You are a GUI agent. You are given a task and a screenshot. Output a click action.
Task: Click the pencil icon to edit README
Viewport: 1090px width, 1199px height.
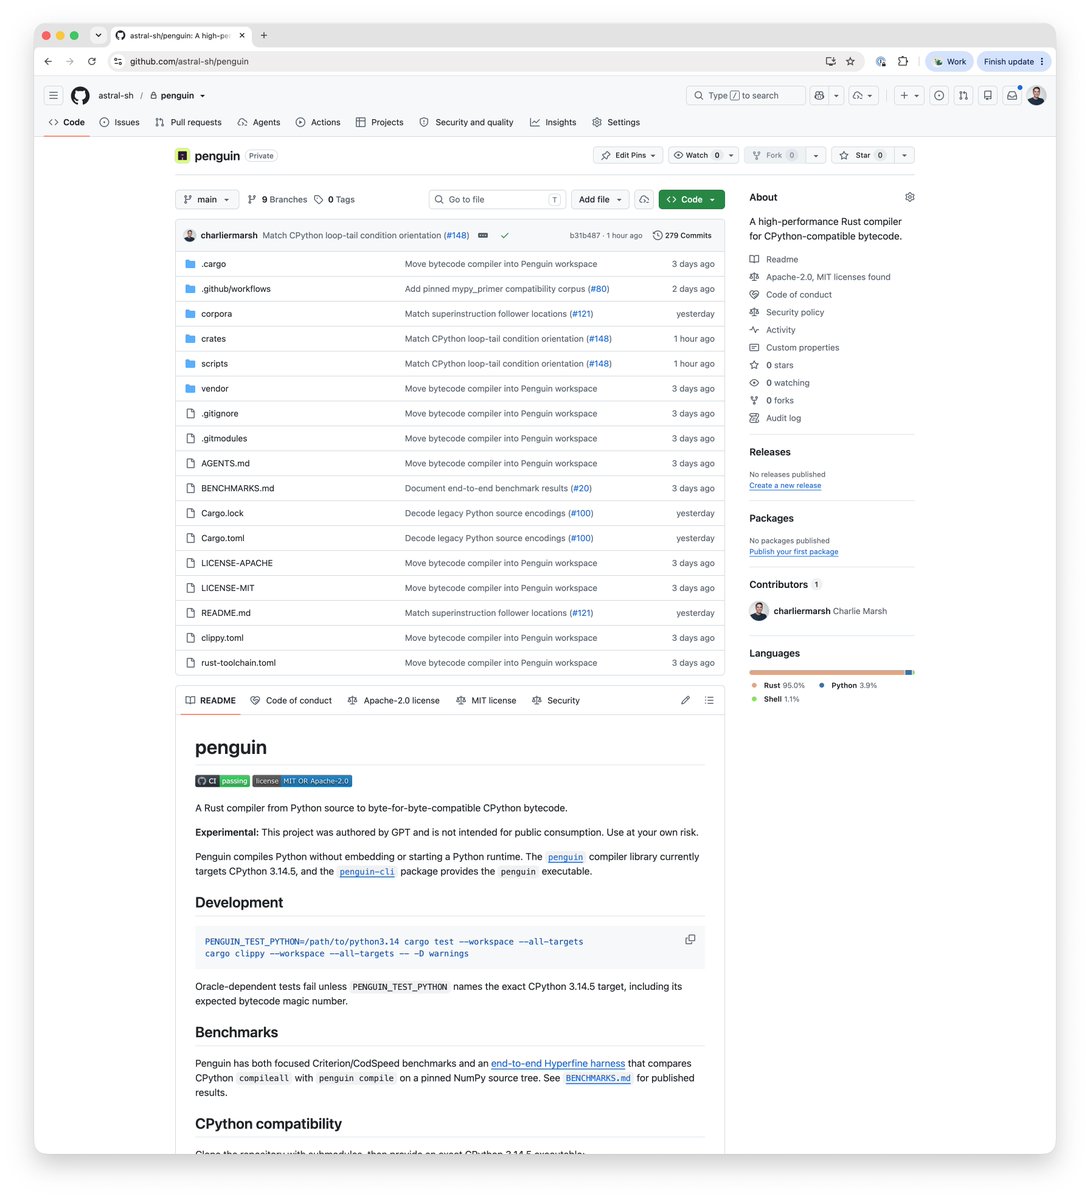685,700
